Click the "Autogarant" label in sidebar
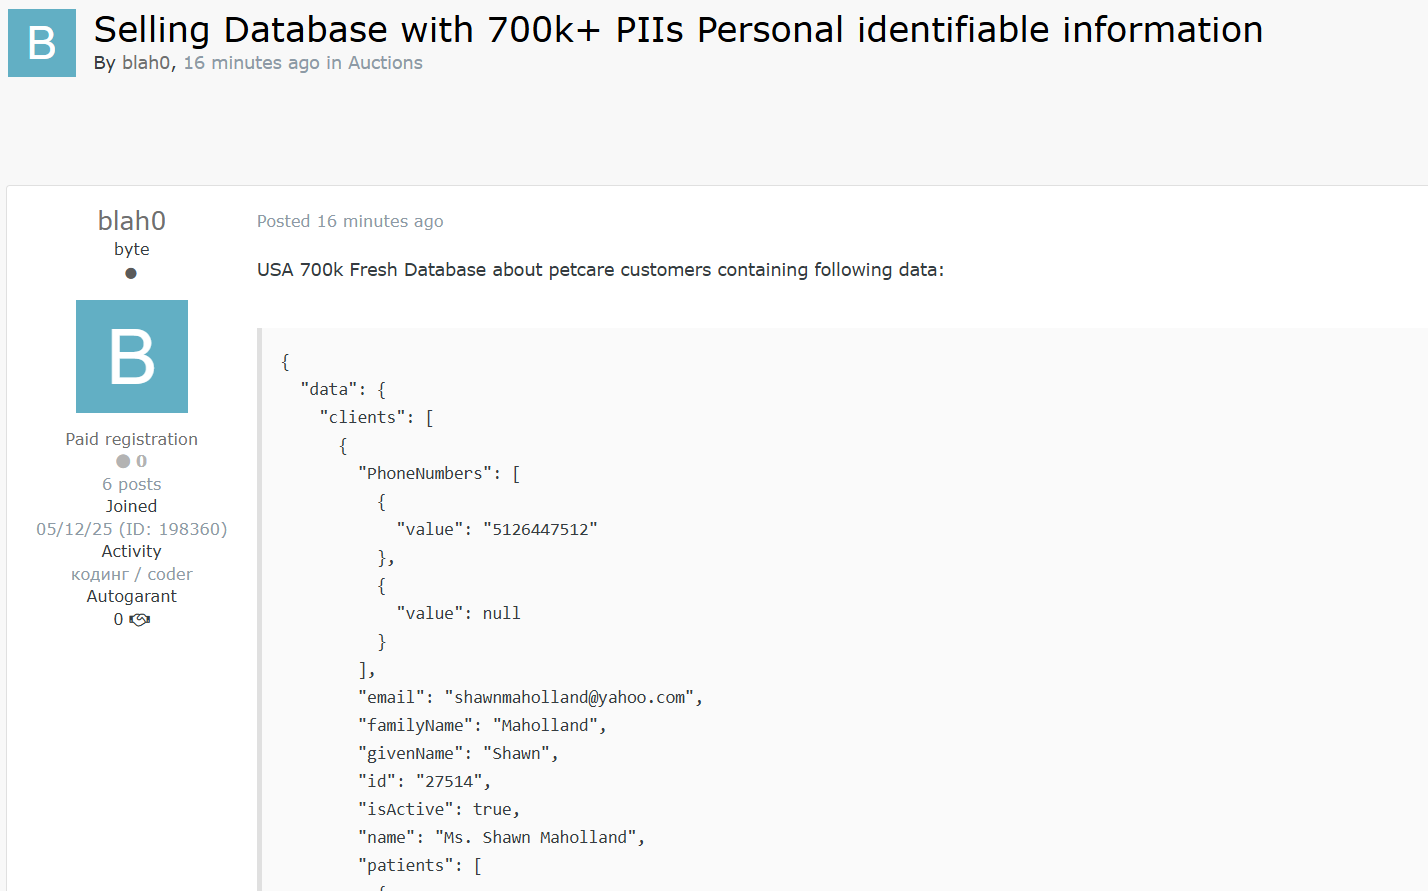The height and width of the screenshot is (891, 1428). (132, 596)
